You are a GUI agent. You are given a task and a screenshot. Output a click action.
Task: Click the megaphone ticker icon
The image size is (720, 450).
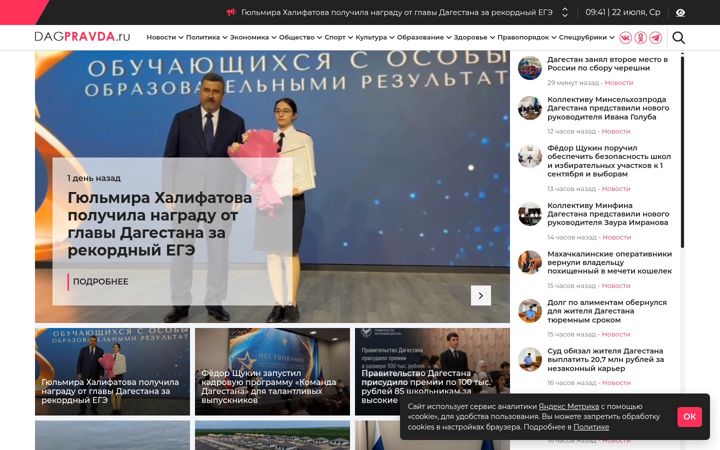pos(231,12)
